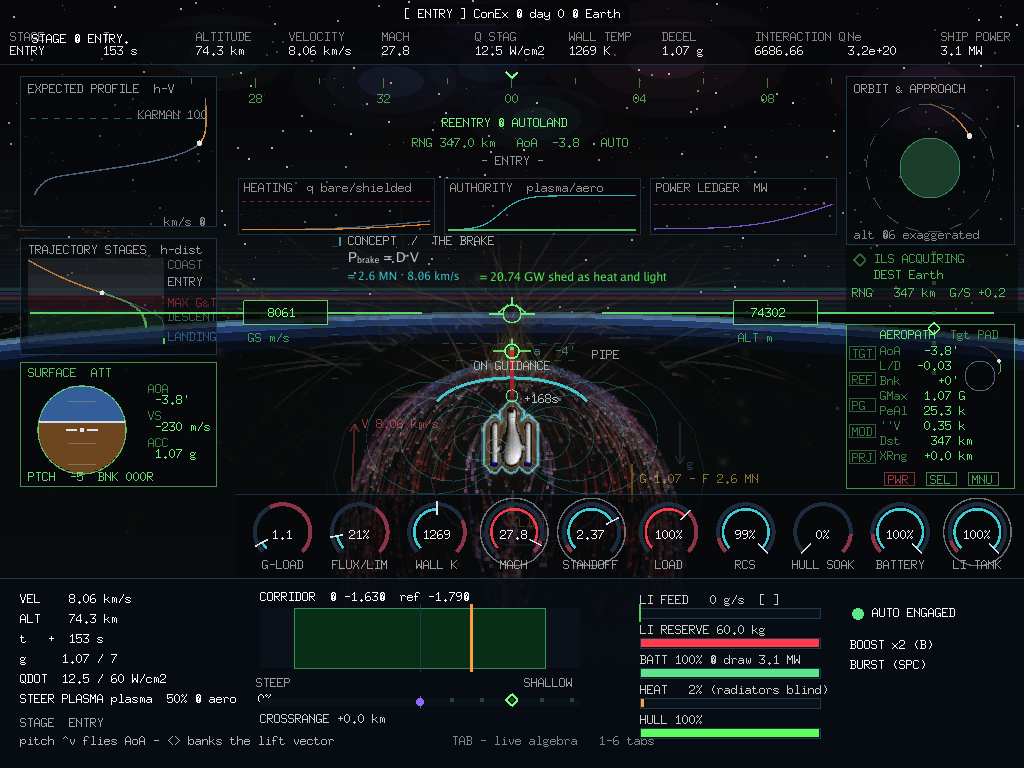Click the BATTERY gauge dial
1024x768 pixels.
point(899,532)
